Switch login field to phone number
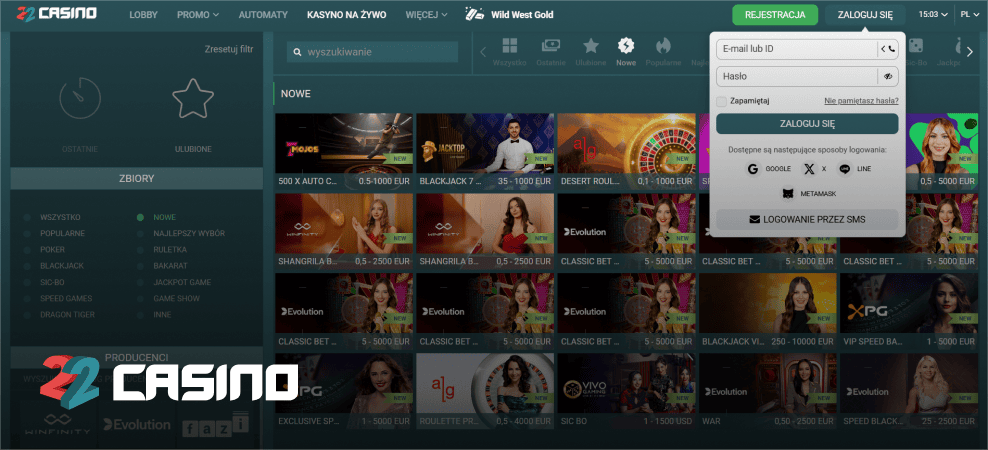This screenshot has width=988, height=450. coord(888,49)
